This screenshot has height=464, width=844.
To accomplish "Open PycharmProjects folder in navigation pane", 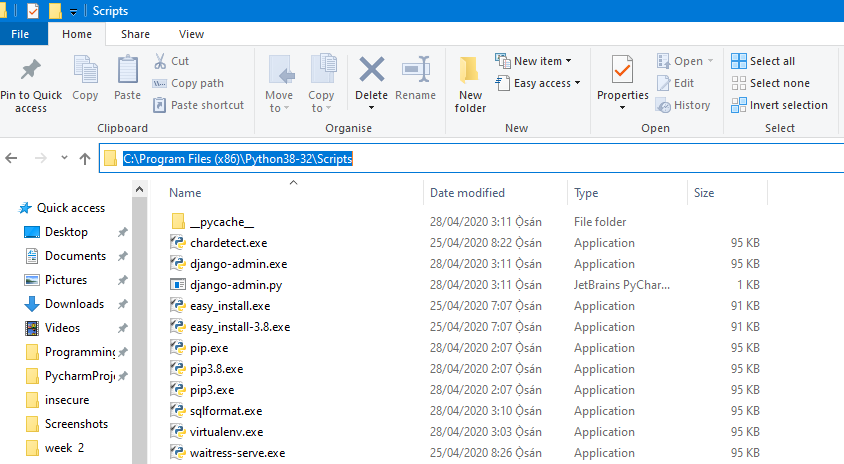I will pyautogui.click(x=71, y=376).
